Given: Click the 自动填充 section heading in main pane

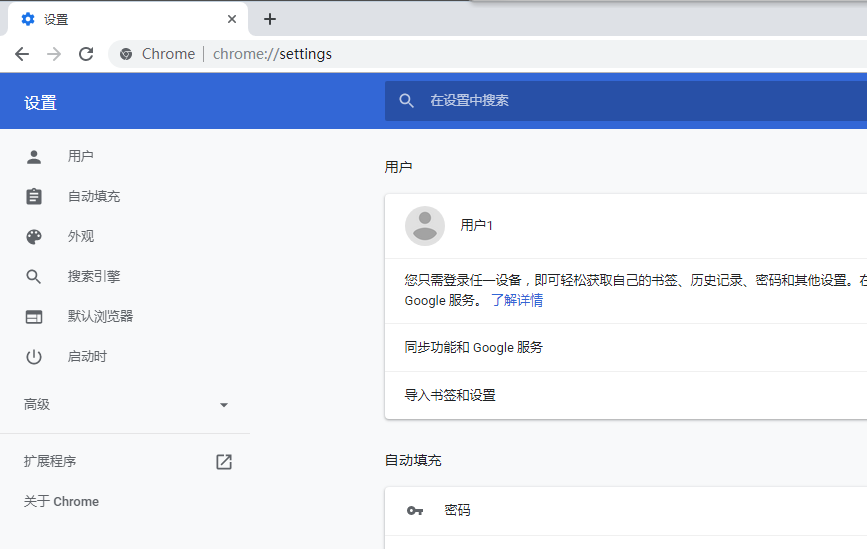Looking at the screenshot, I should click(413, 461).
